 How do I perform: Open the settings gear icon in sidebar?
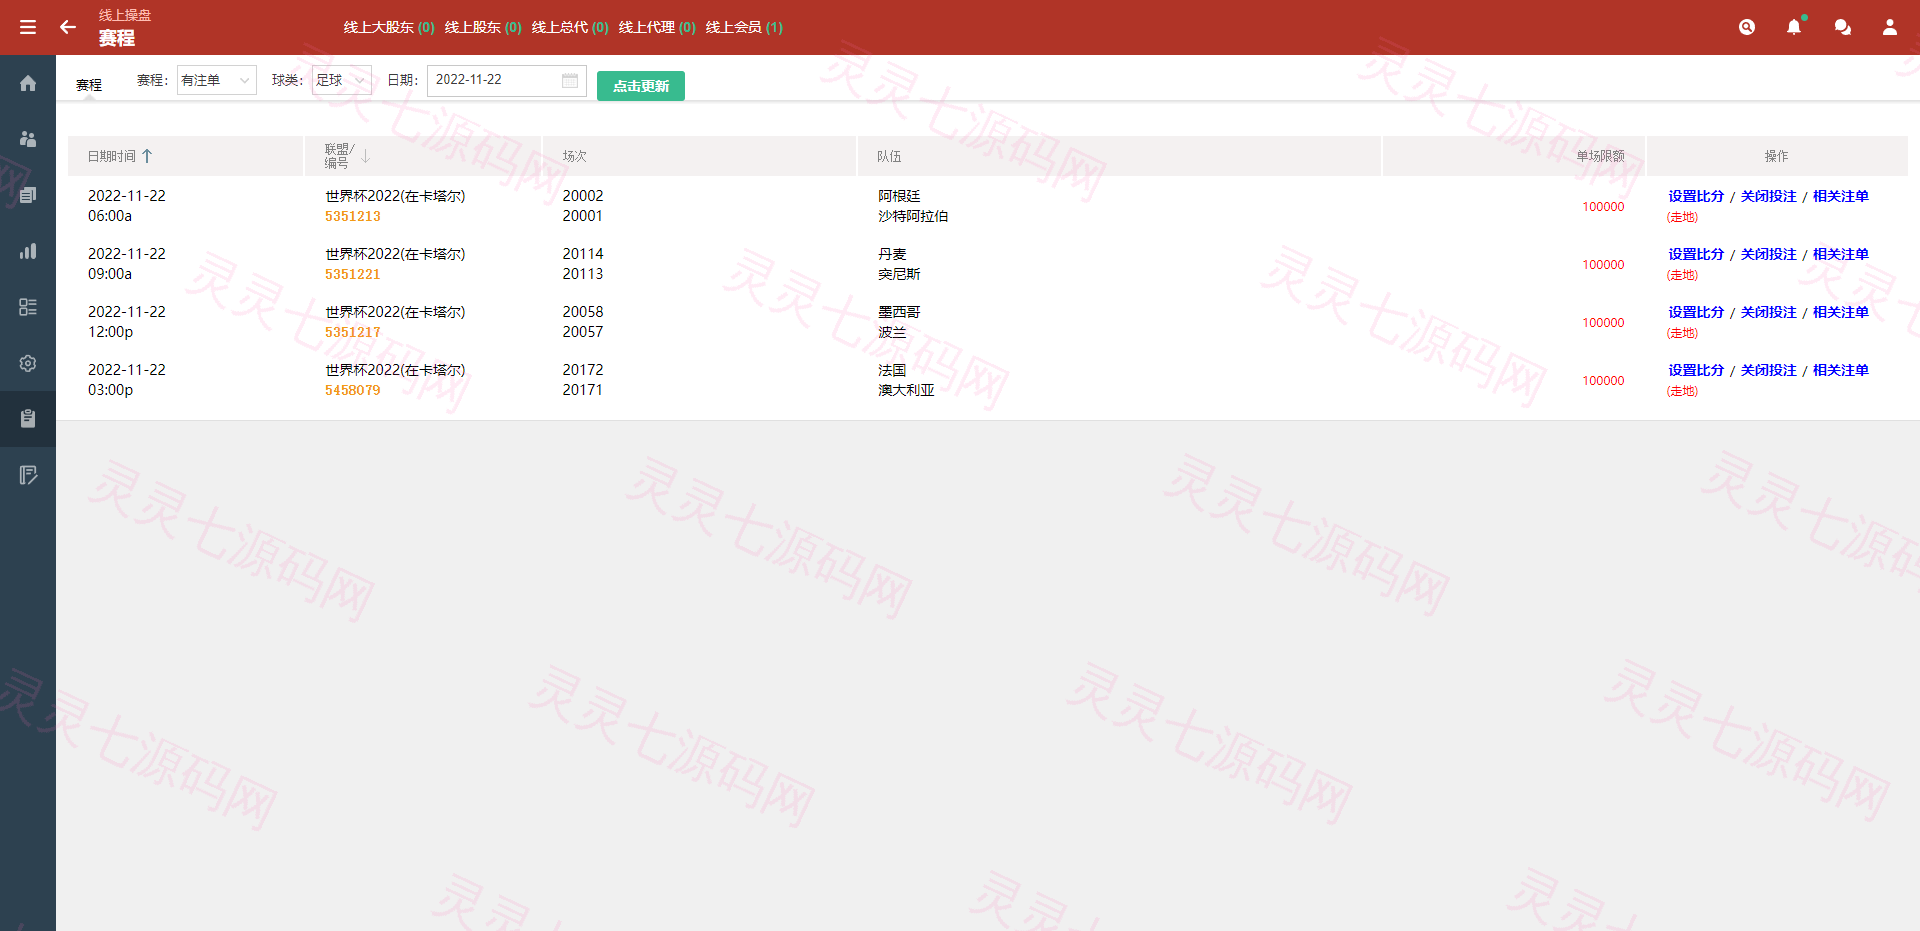28,363
